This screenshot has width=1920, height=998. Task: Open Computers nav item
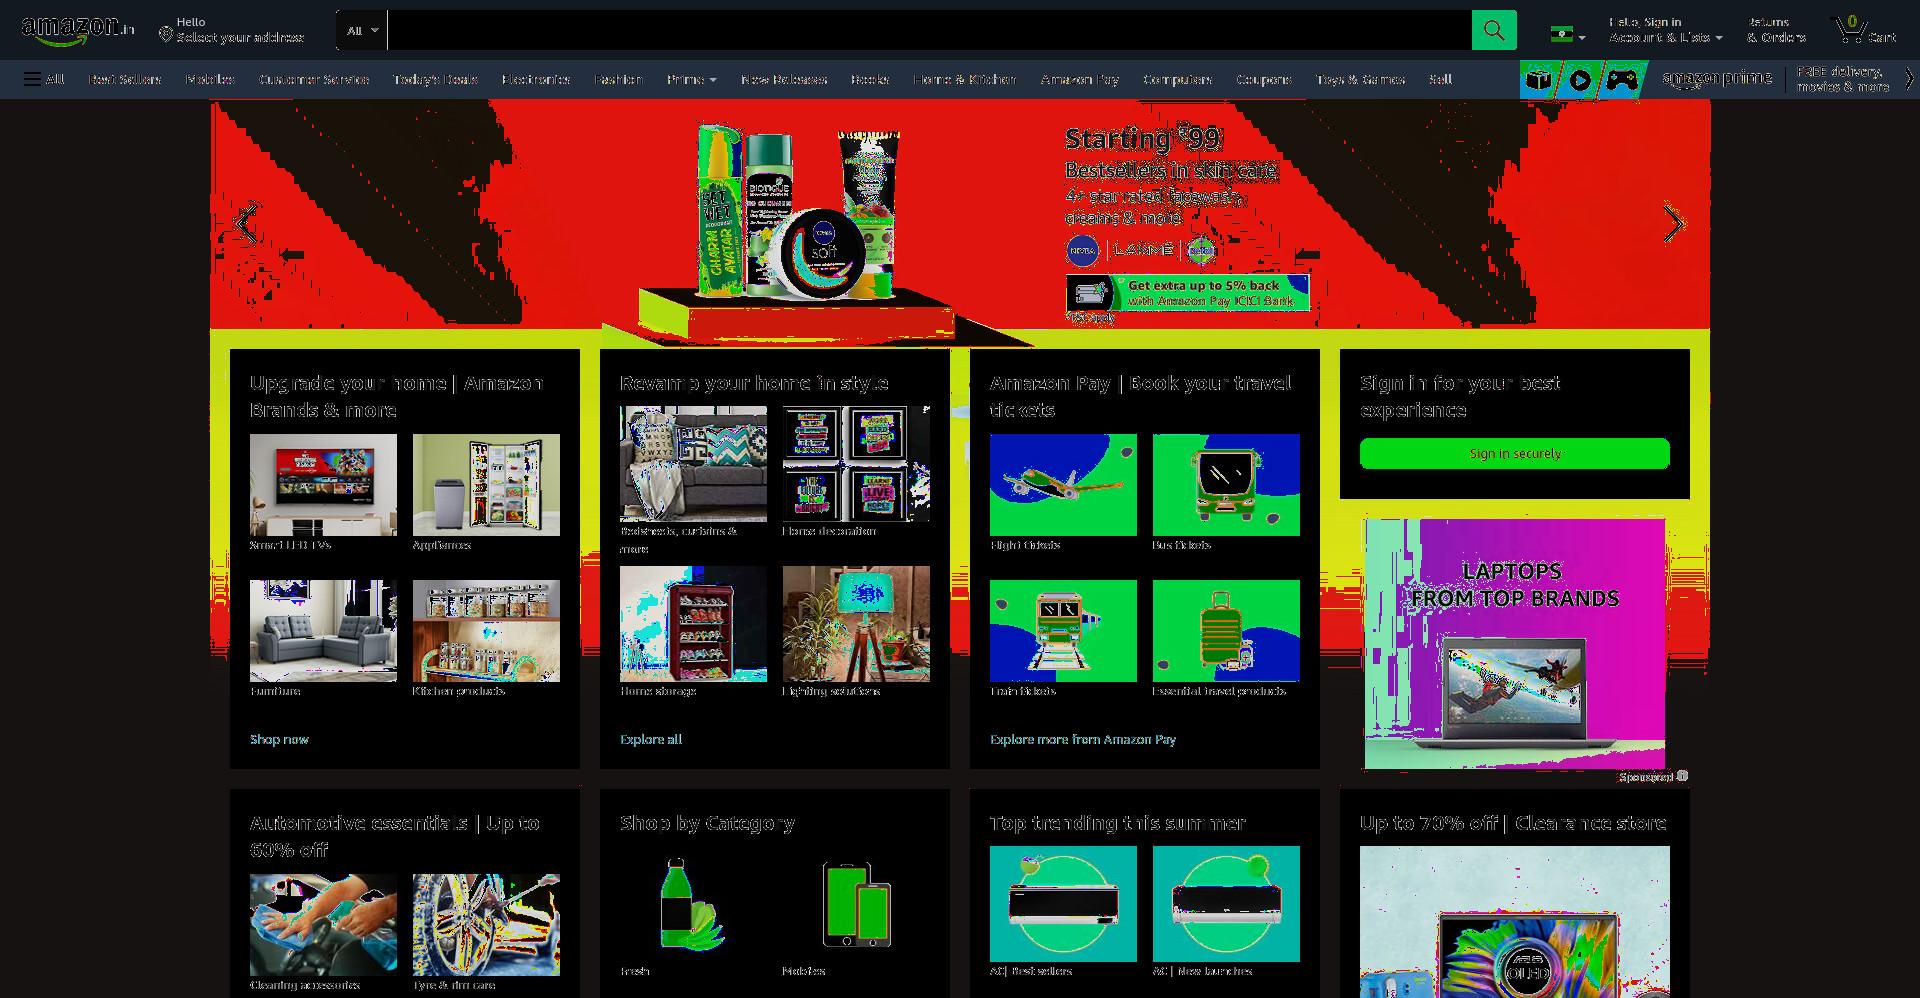coord(1177,79)
